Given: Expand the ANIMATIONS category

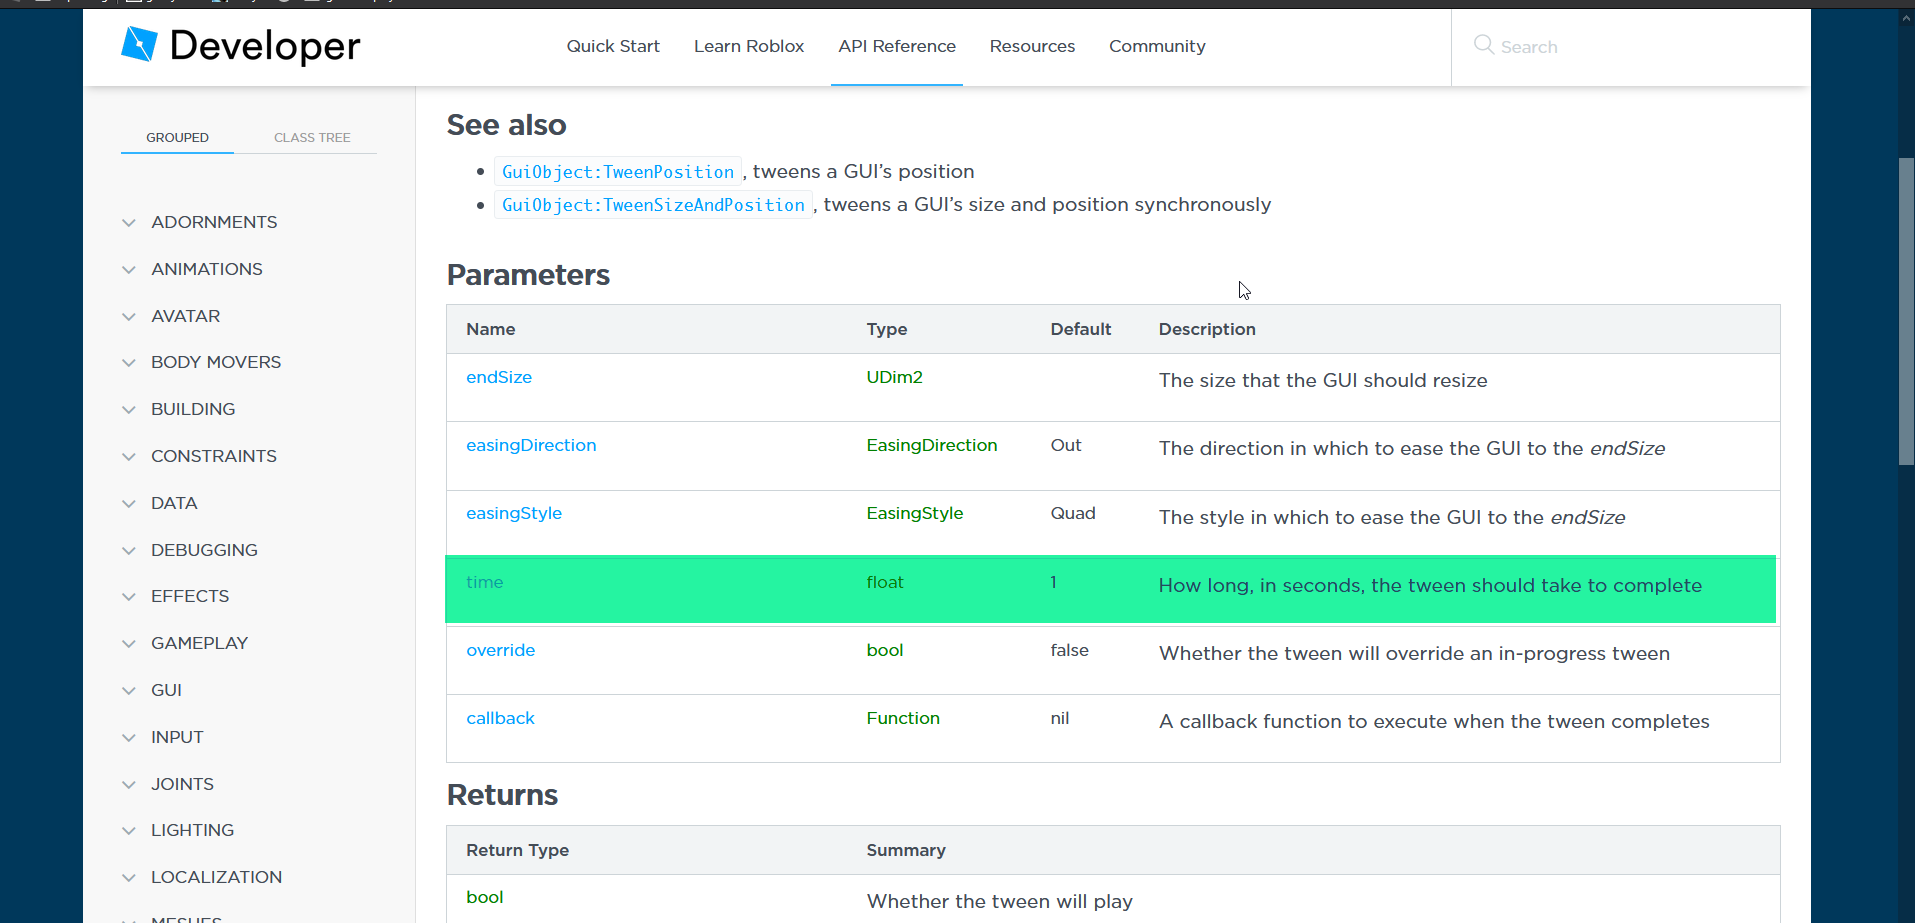Looking at the screenshot, I should pyautogui.click(x=206, y=268).
